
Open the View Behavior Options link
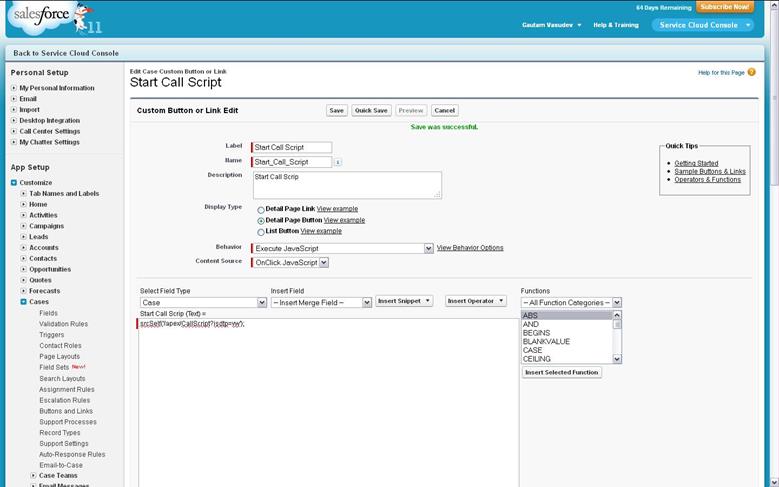470,247
